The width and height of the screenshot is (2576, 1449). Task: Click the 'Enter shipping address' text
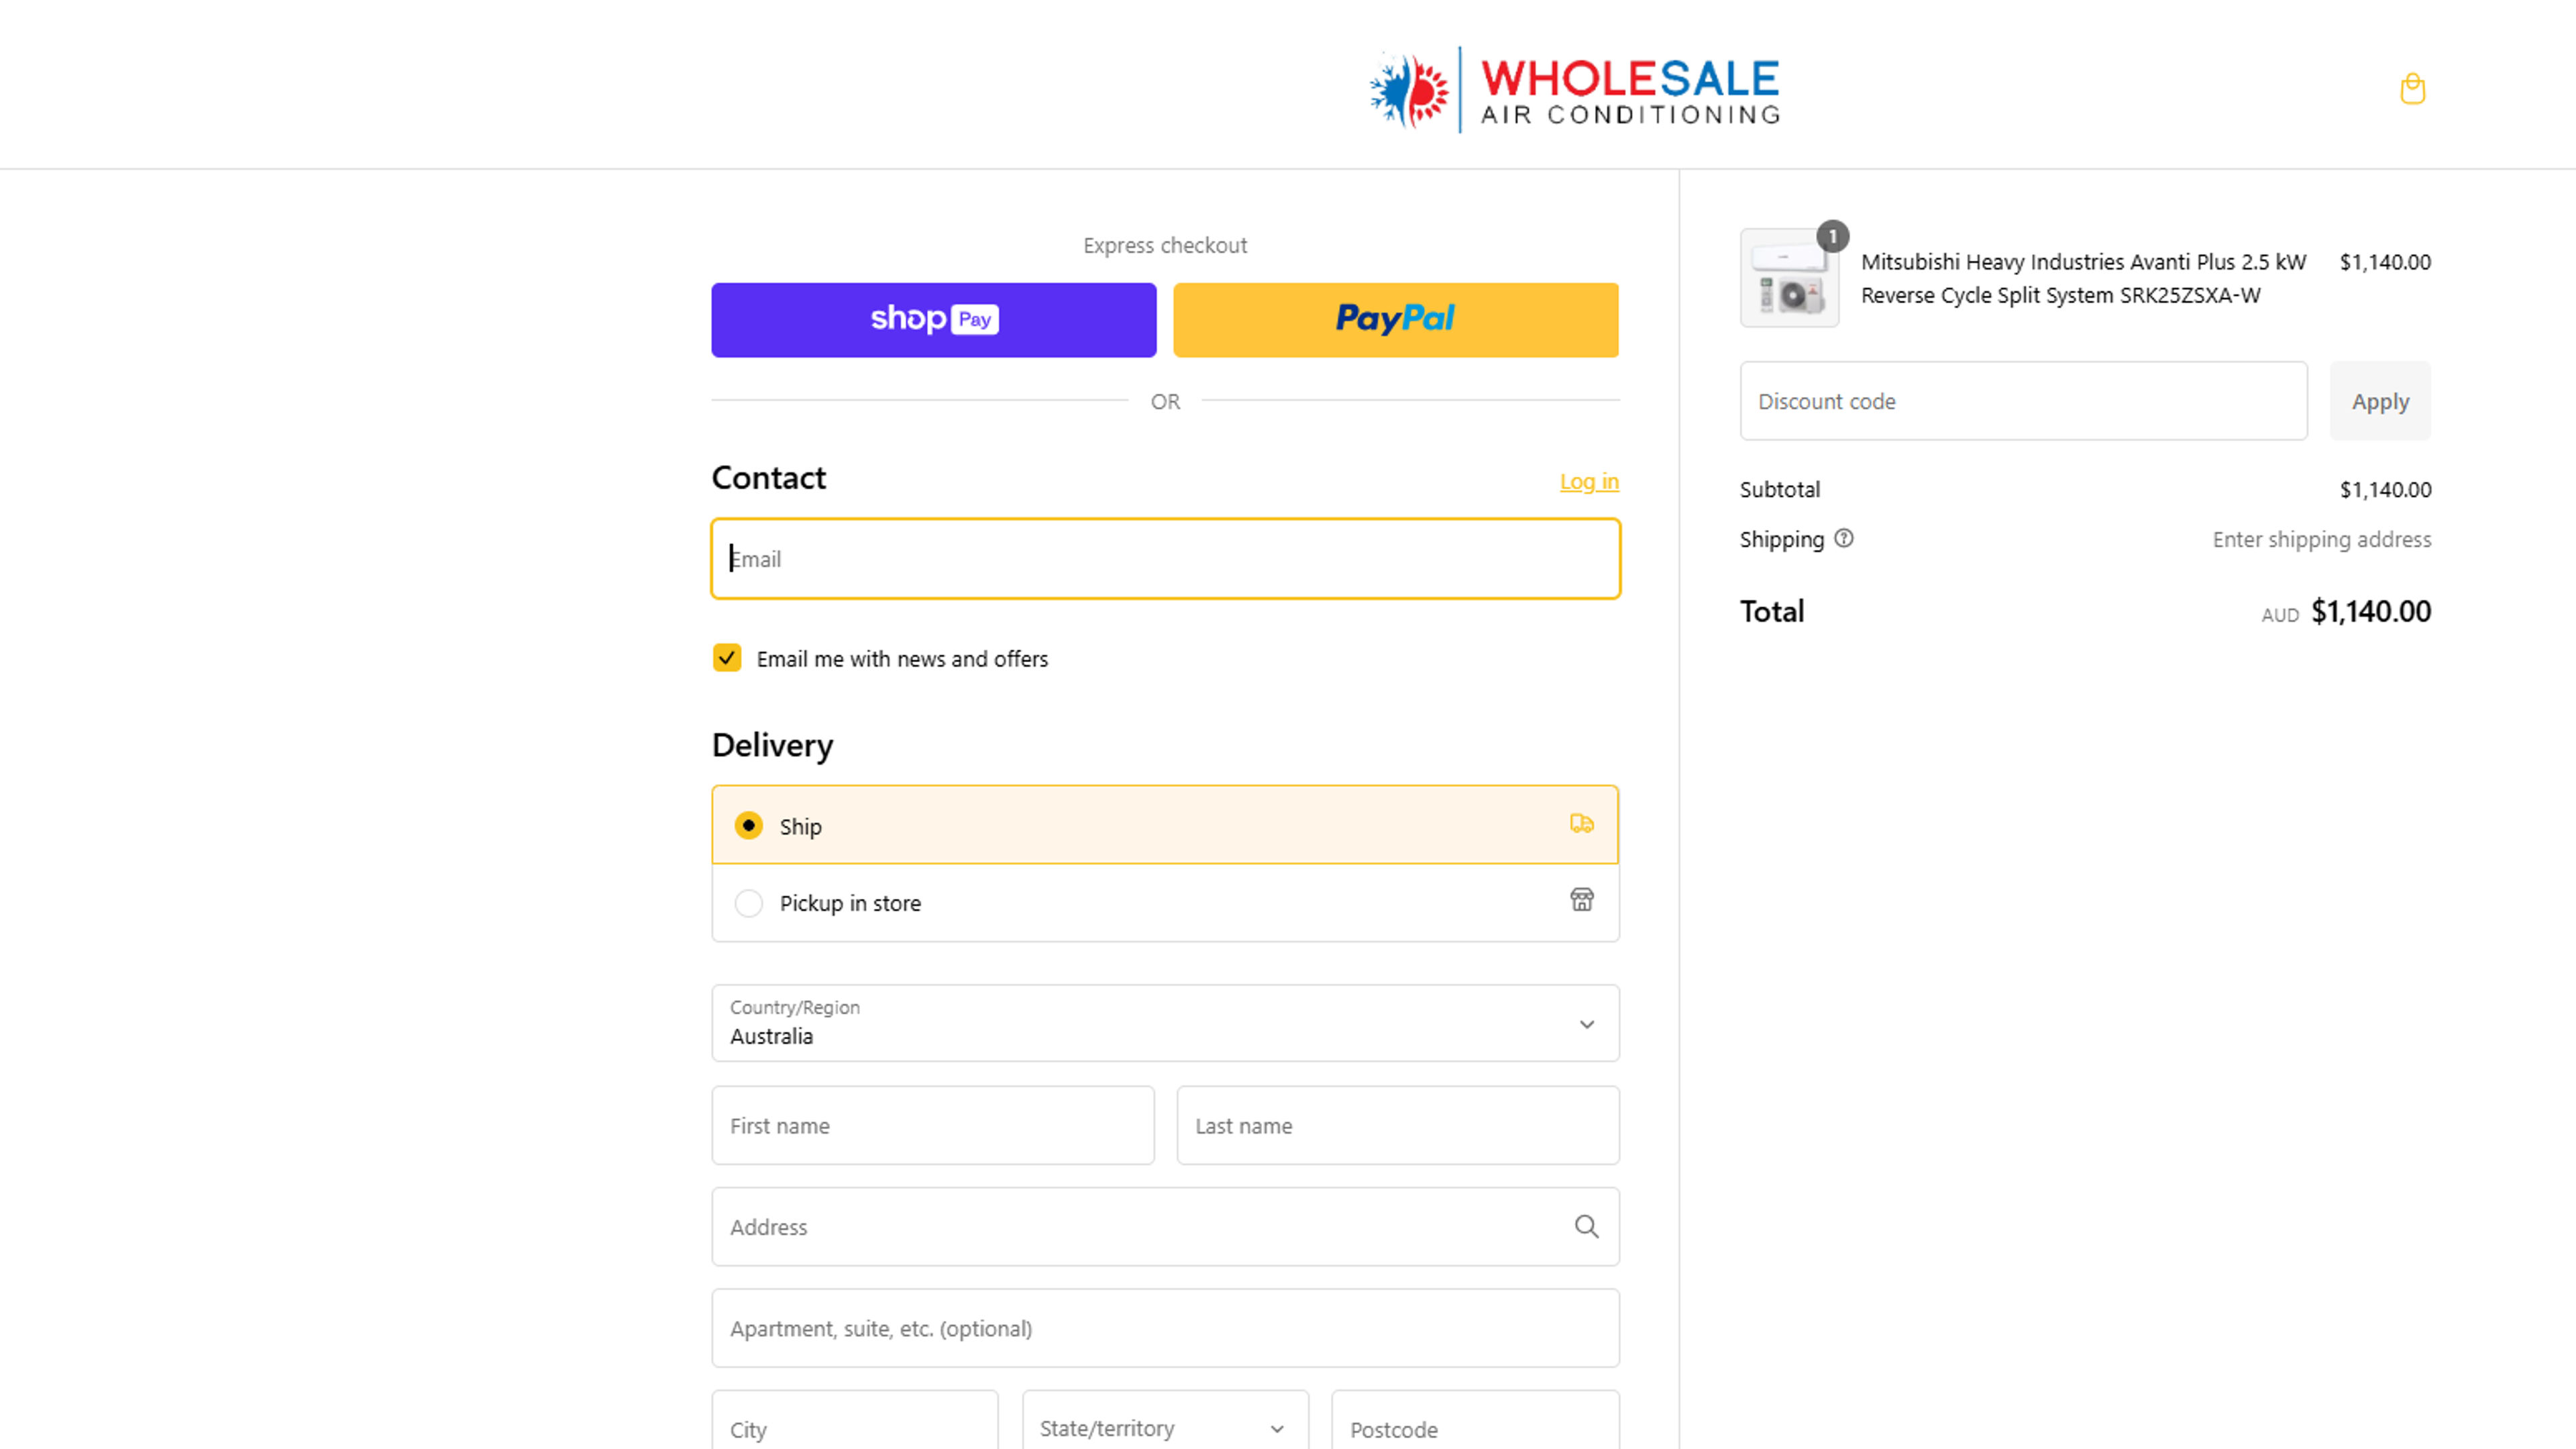point(2321,539)
